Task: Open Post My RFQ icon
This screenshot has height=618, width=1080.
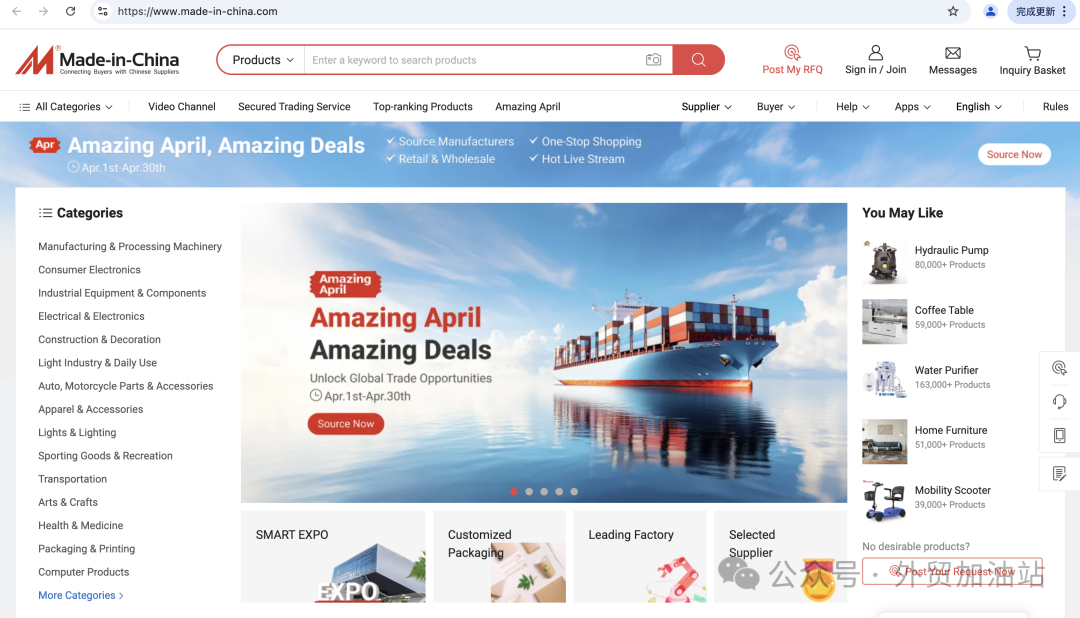Action: pyautogui.click(x=792, y=52)
